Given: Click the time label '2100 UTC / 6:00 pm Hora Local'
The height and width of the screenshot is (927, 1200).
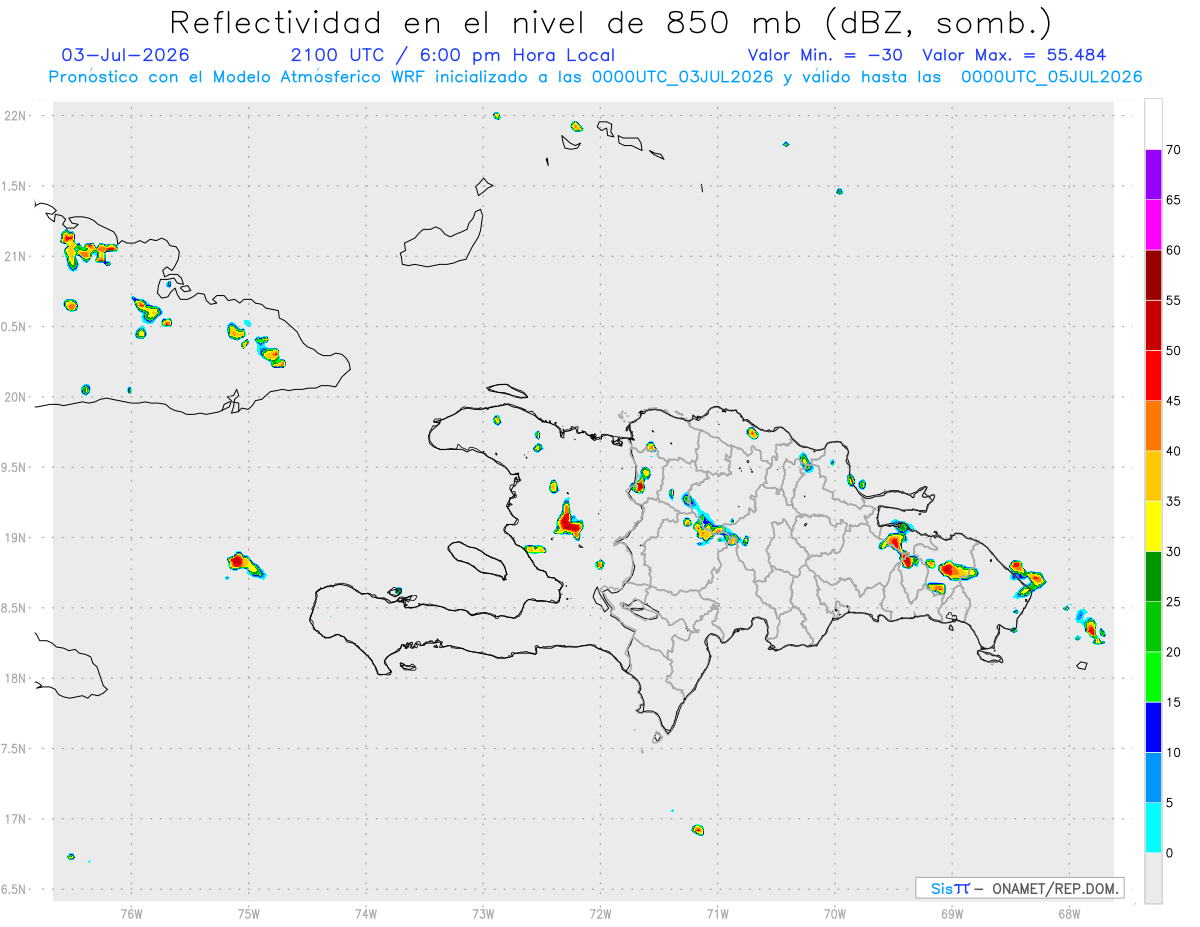Looking at the screenshot, I should tap(453, 55).
